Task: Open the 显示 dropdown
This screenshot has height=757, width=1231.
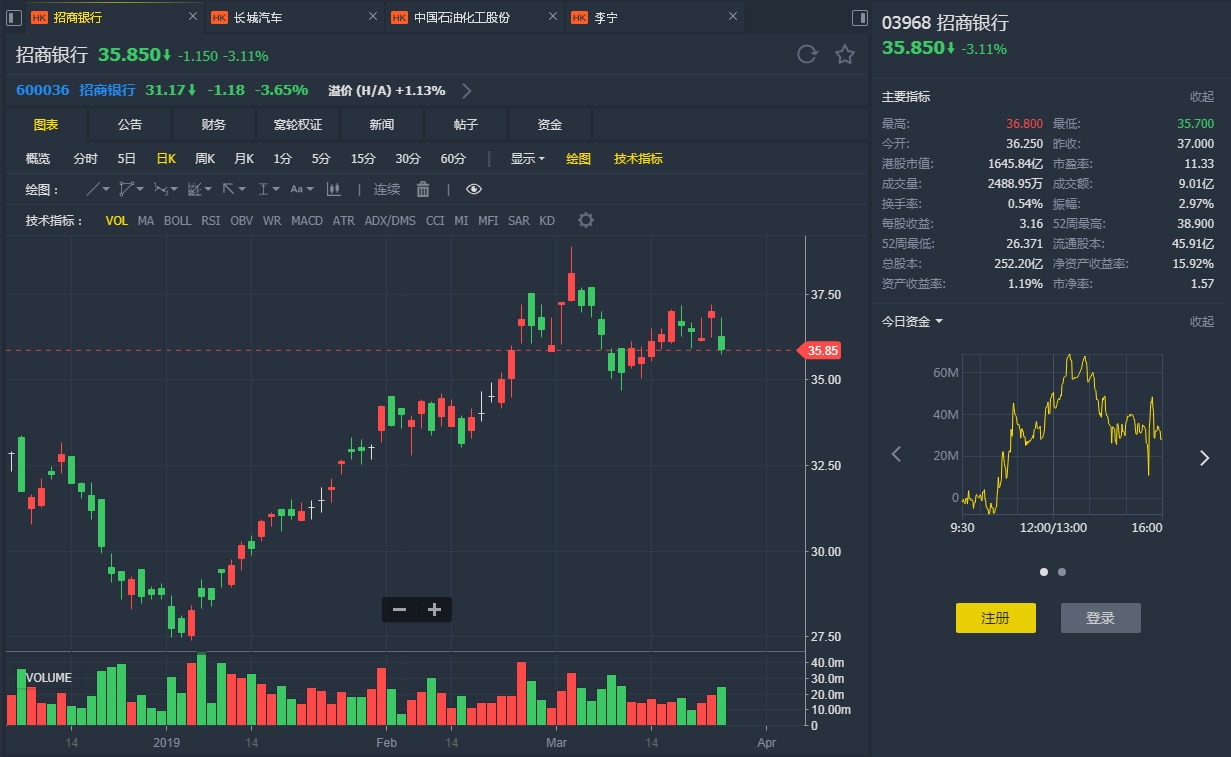Action: tap(528, 158)
